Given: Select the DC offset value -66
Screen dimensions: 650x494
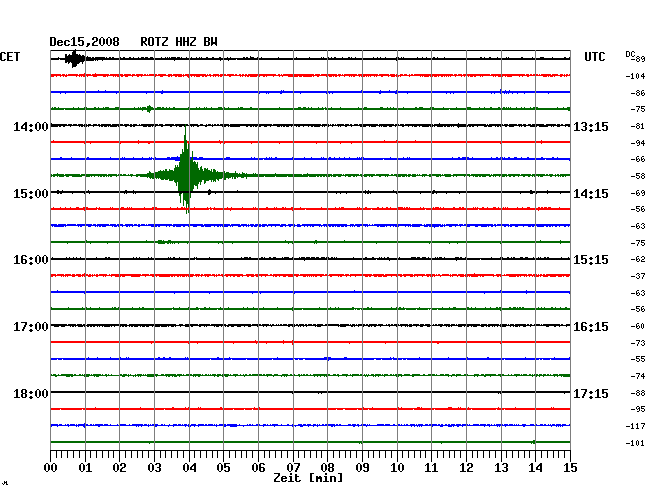Looking at the screenshot, I should click(638, 159).
